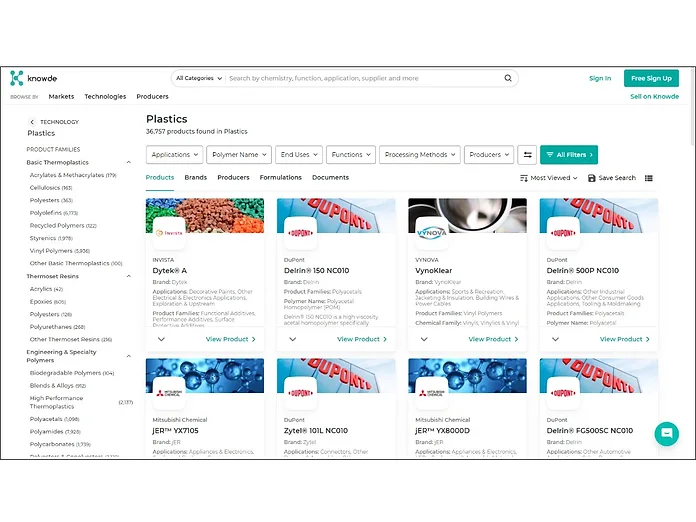Click the Sell on Knowde link
The width and height of the screenshot is (696, 522).
click(x=654, y=96)
